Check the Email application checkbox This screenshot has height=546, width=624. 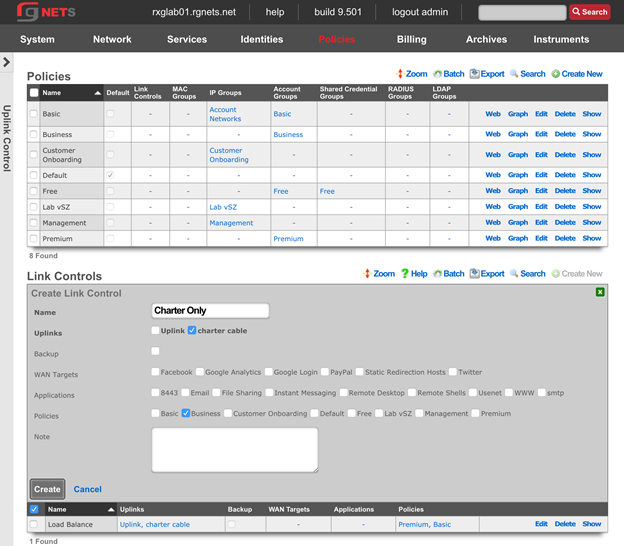coord(185,392)
